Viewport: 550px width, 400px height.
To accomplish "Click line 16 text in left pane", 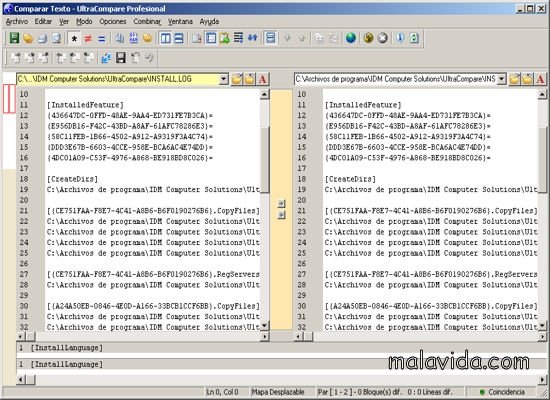I will tap(130, 158).
